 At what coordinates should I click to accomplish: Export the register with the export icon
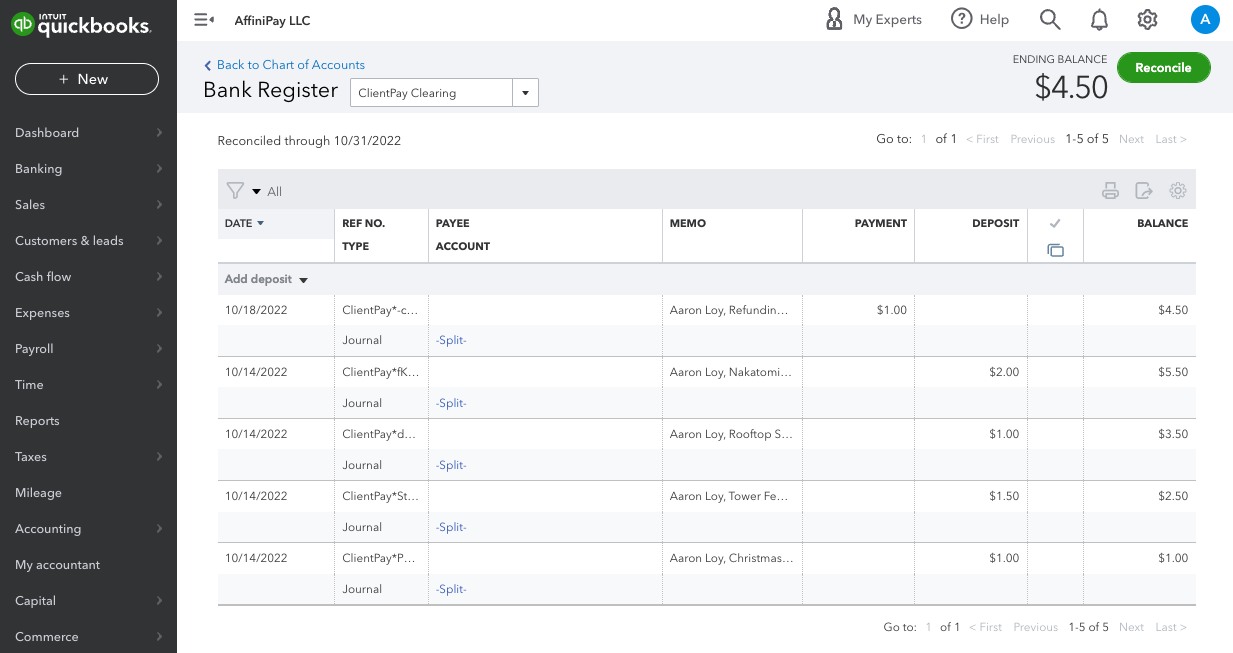pos(1144,191)
